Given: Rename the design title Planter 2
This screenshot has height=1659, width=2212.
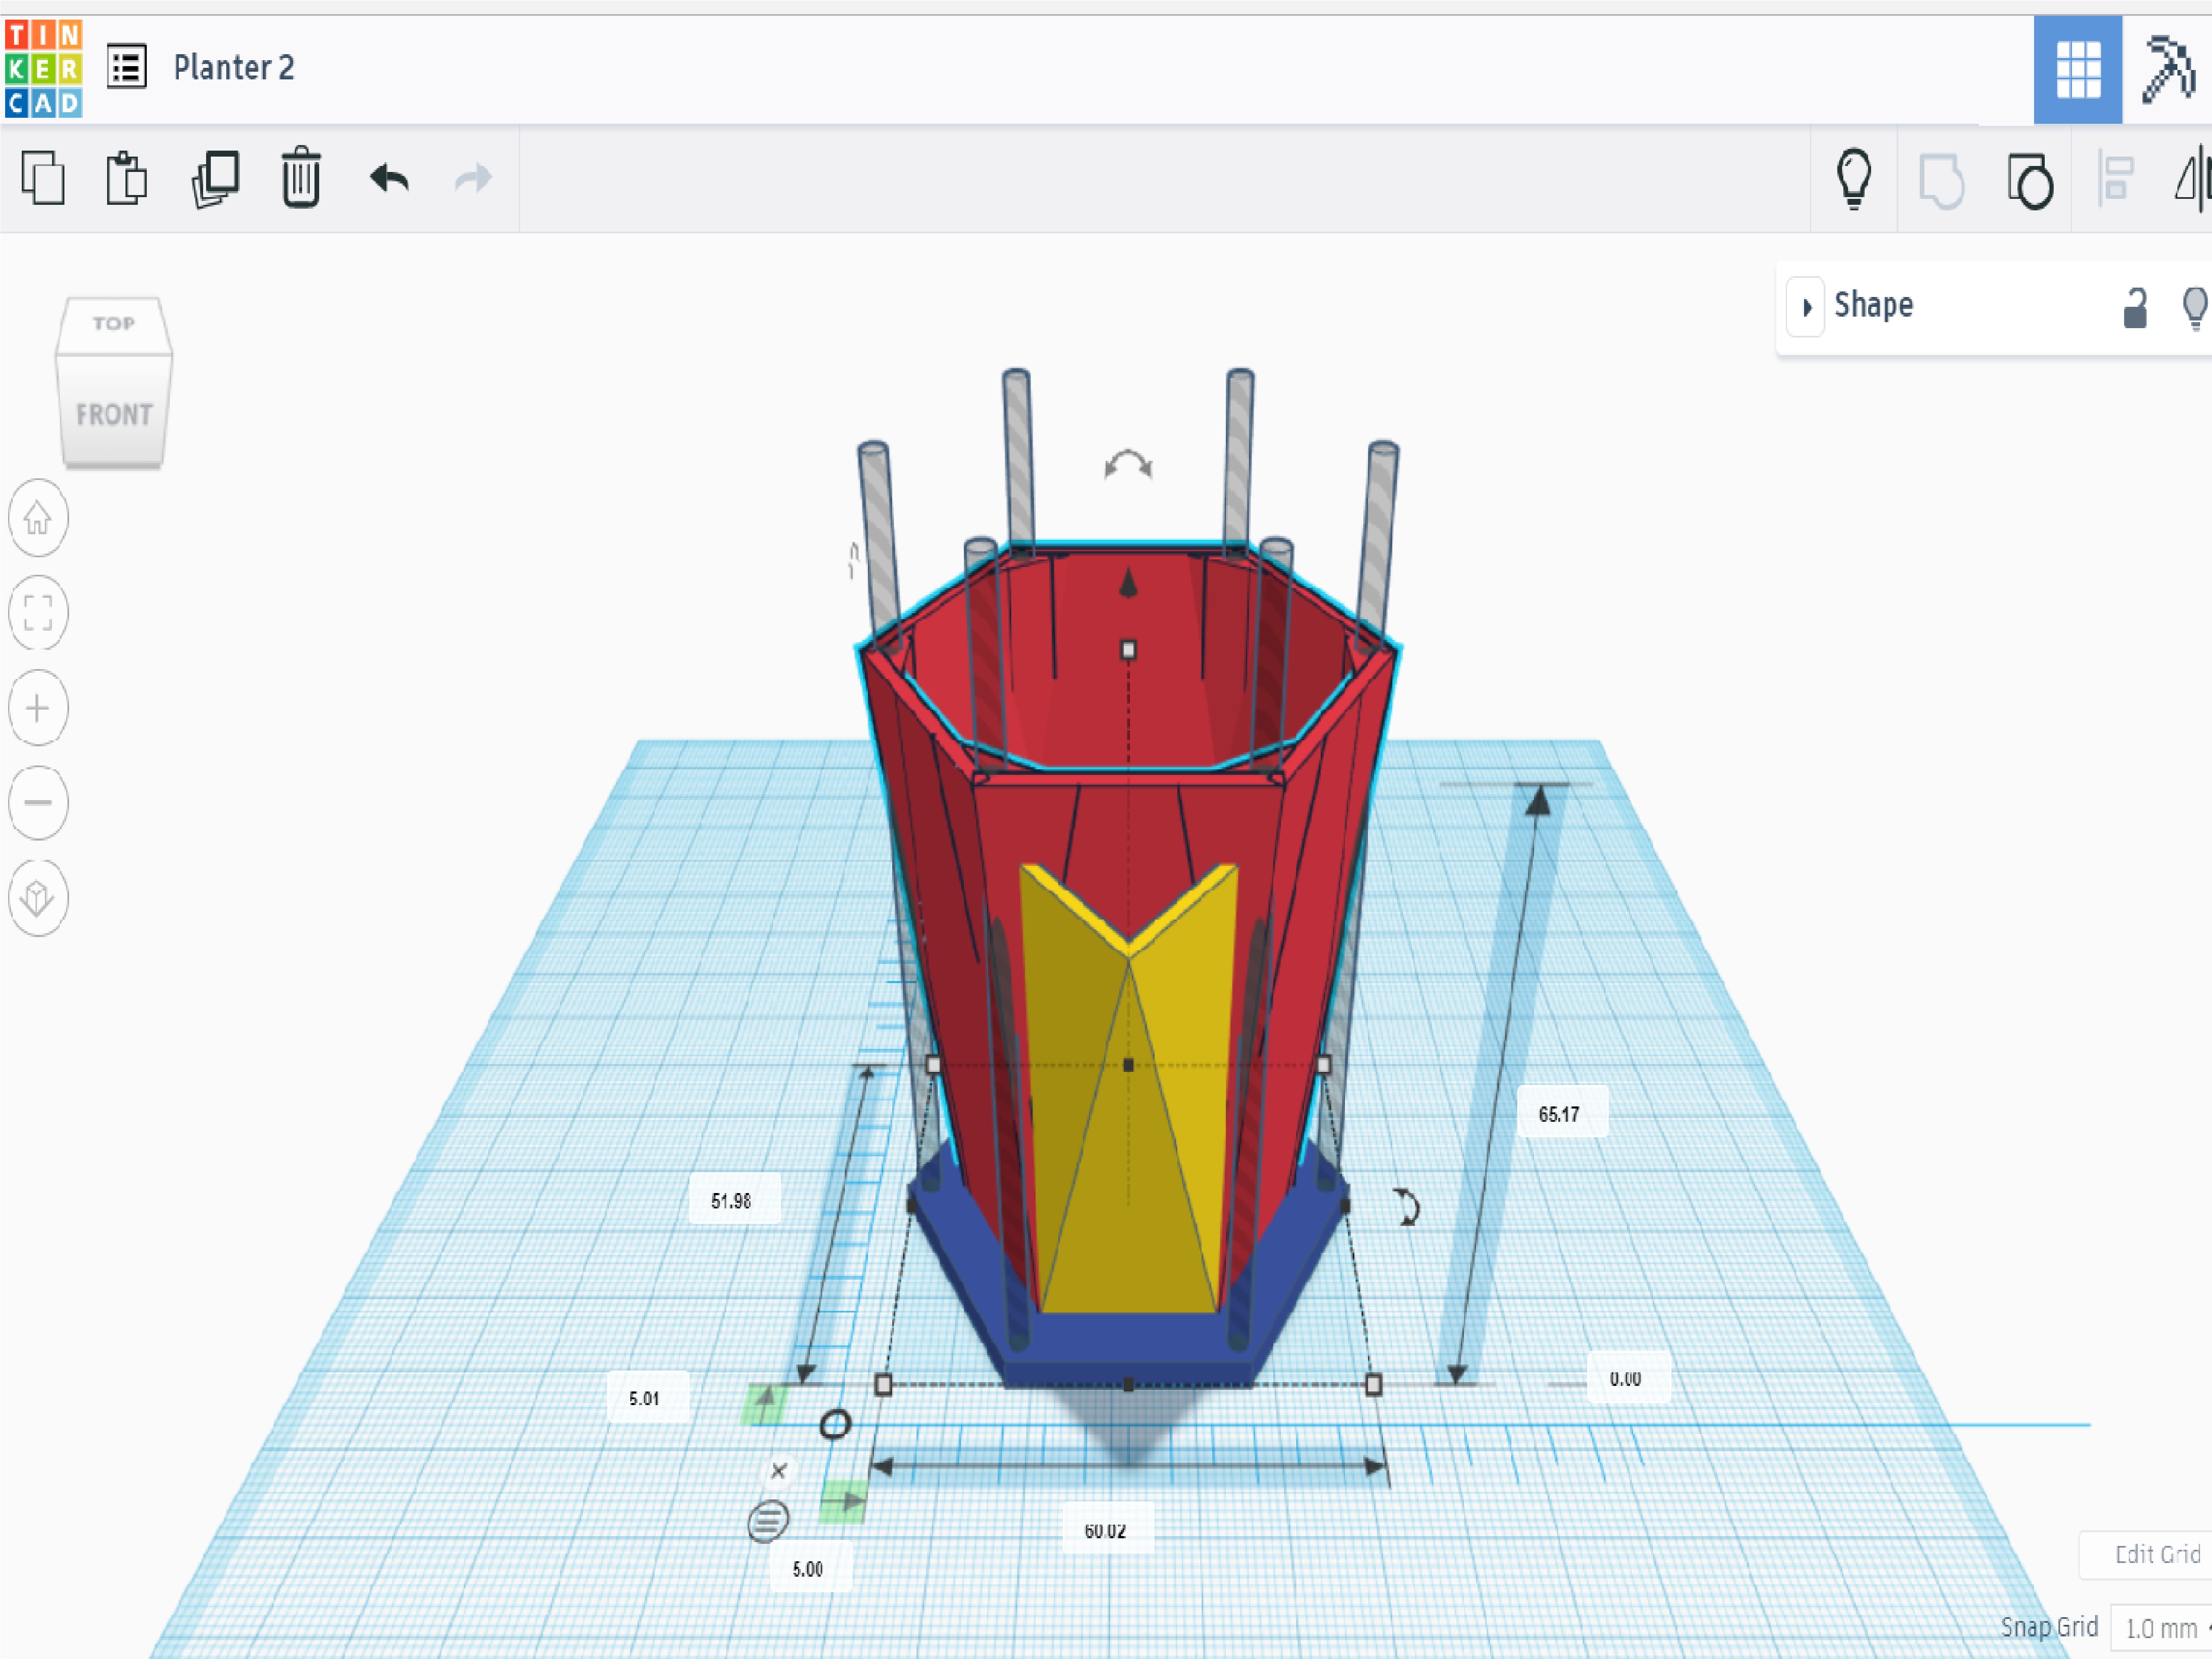Looking at the screenshot, I should (x=234, y=68).
